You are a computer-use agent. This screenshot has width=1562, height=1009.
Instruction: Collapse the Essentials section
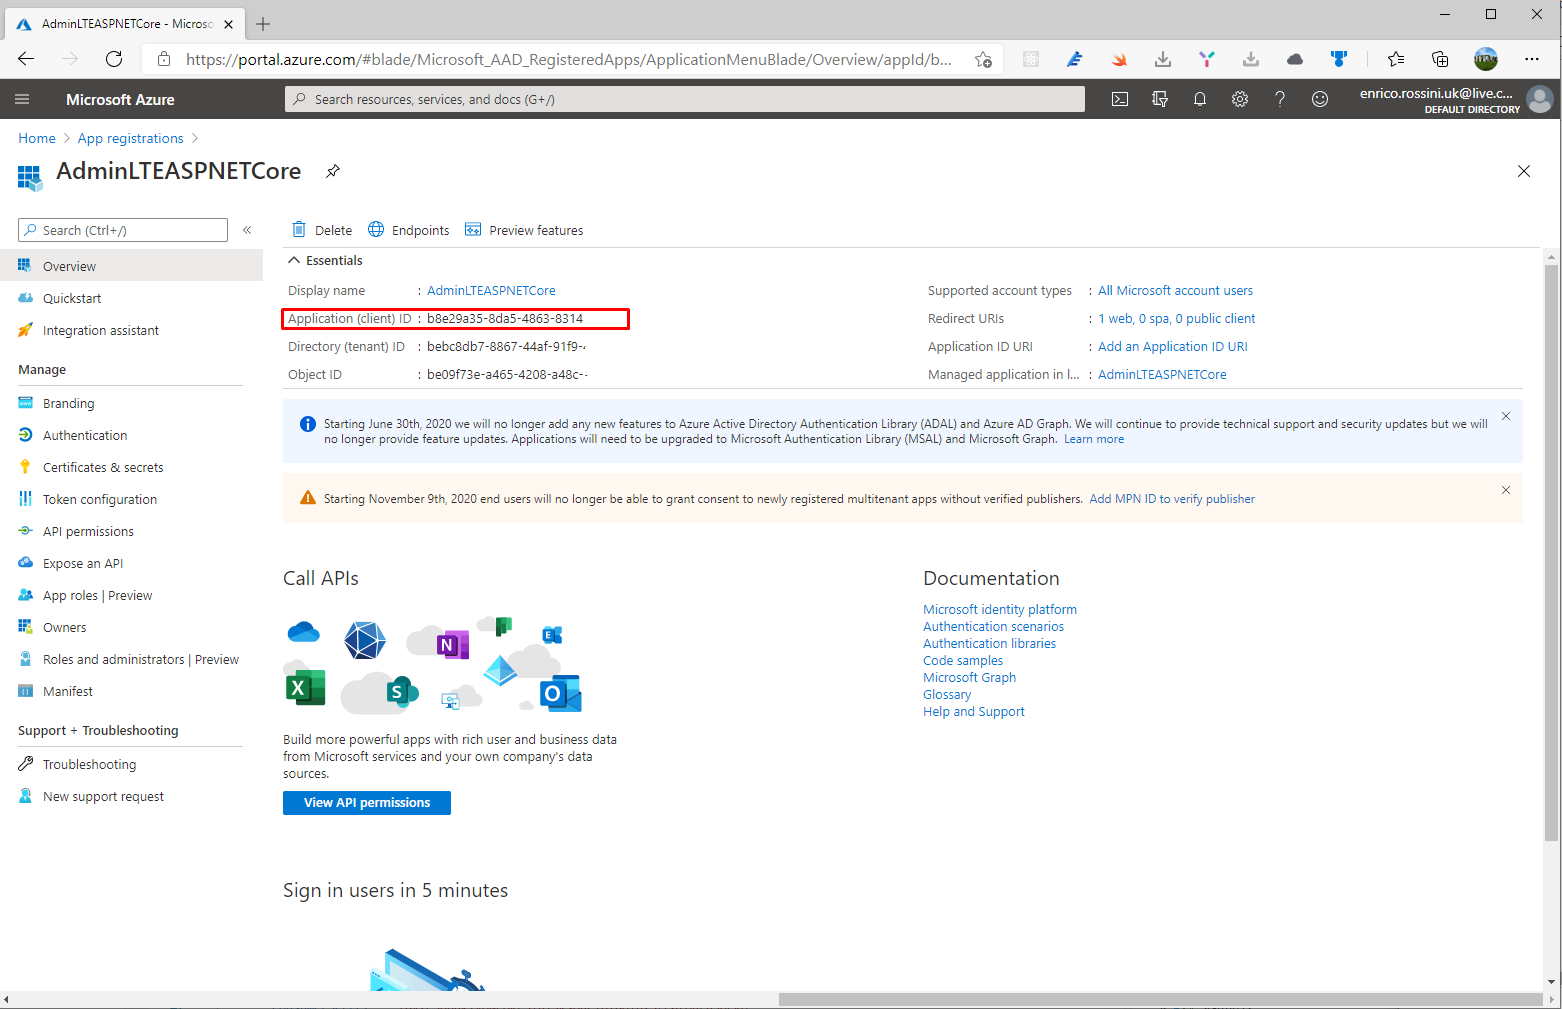click(x=294, y=260)
